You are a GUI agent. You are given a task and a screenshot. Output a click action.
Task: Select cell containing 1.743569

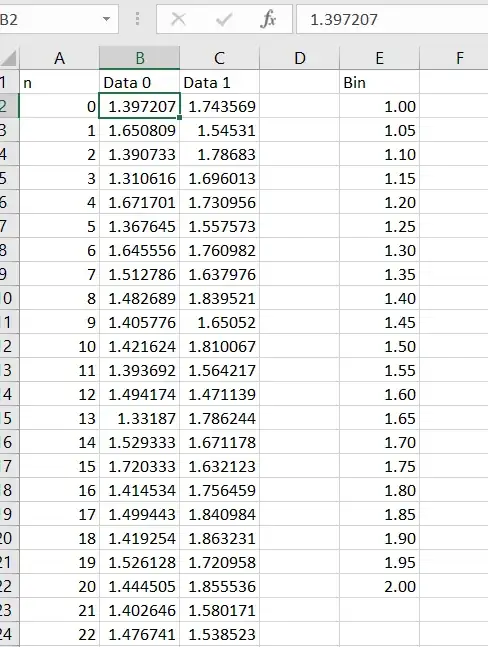219,106
